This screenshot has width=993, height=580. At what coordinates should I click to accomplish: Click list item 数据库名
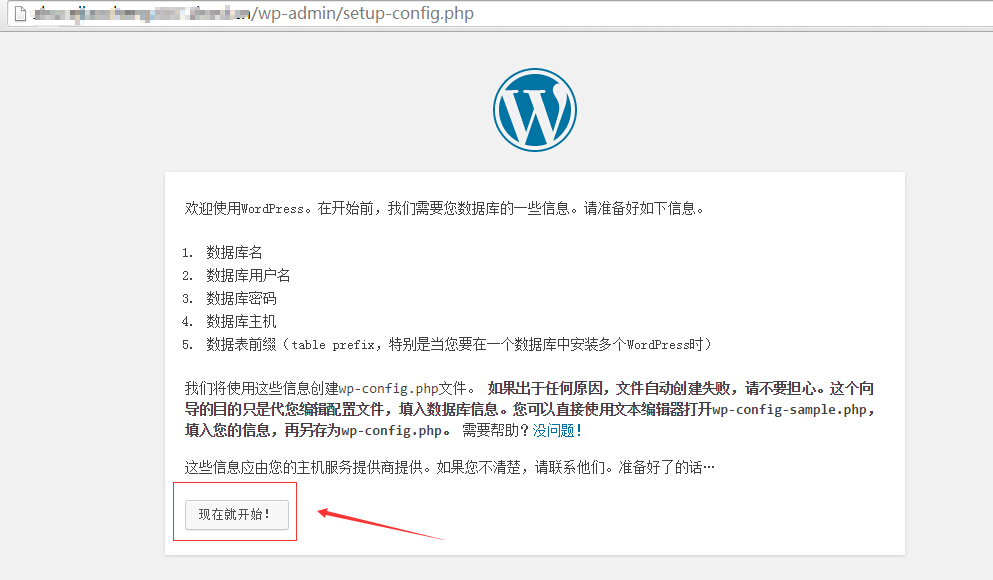(x=234, y=253)
